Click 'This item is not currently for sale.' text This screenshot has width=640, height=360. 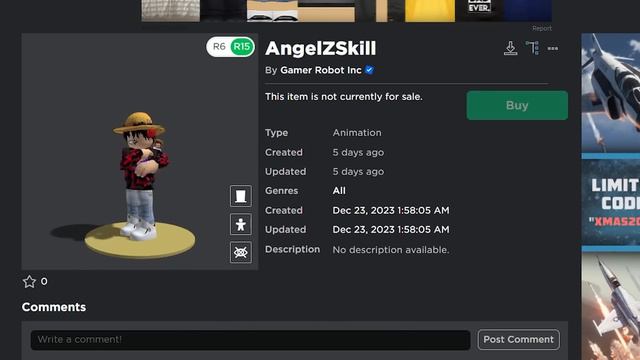[x=344, y=97]
